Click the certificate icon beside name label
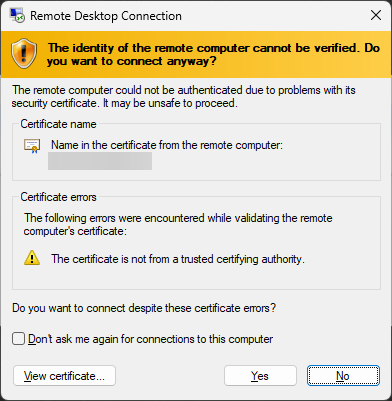Viewport: 392px width, 401px height. point(32,146)
